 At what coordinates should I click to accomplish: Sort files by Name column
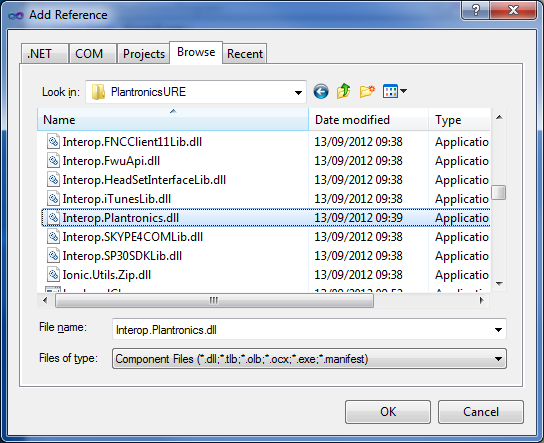click(x=173, y=120)
